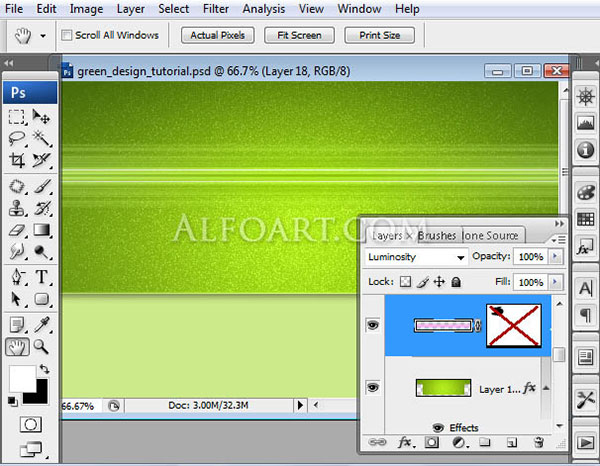Open the Filter menu

coord(216,9)
